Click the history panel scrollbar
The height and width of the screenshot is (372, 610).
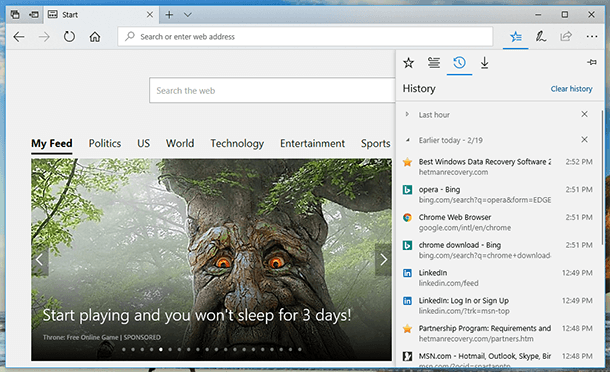[603, 177]
